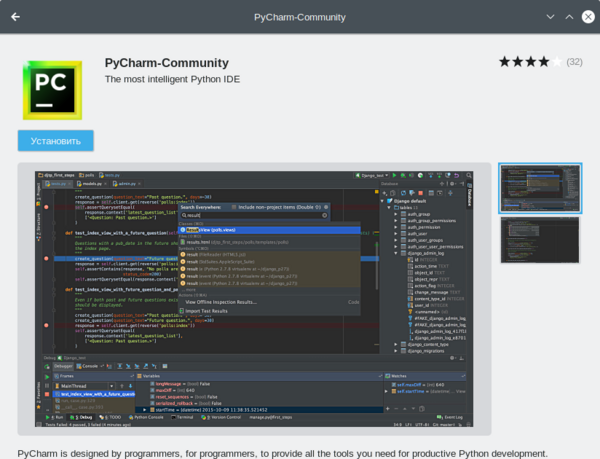Viewport: 600px width, 459px height.
Task: Select the second screenshot thumbnail
Action: point(540,240)
